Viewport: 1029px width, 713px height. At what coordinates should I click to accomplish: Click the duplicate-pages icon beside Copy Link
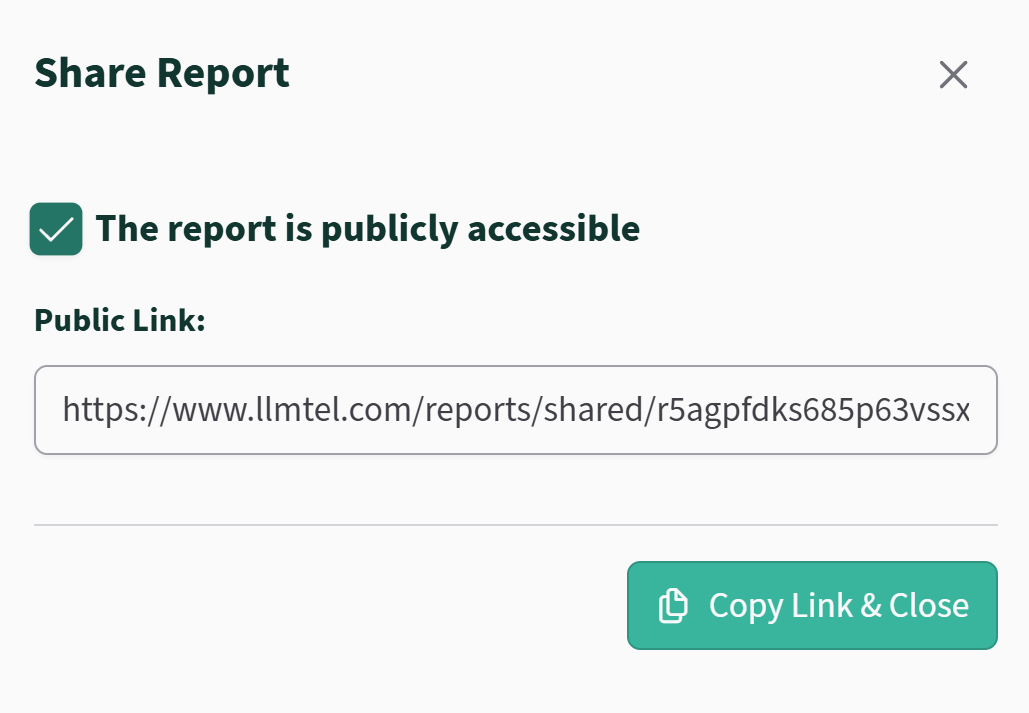(x=673, y=606)
